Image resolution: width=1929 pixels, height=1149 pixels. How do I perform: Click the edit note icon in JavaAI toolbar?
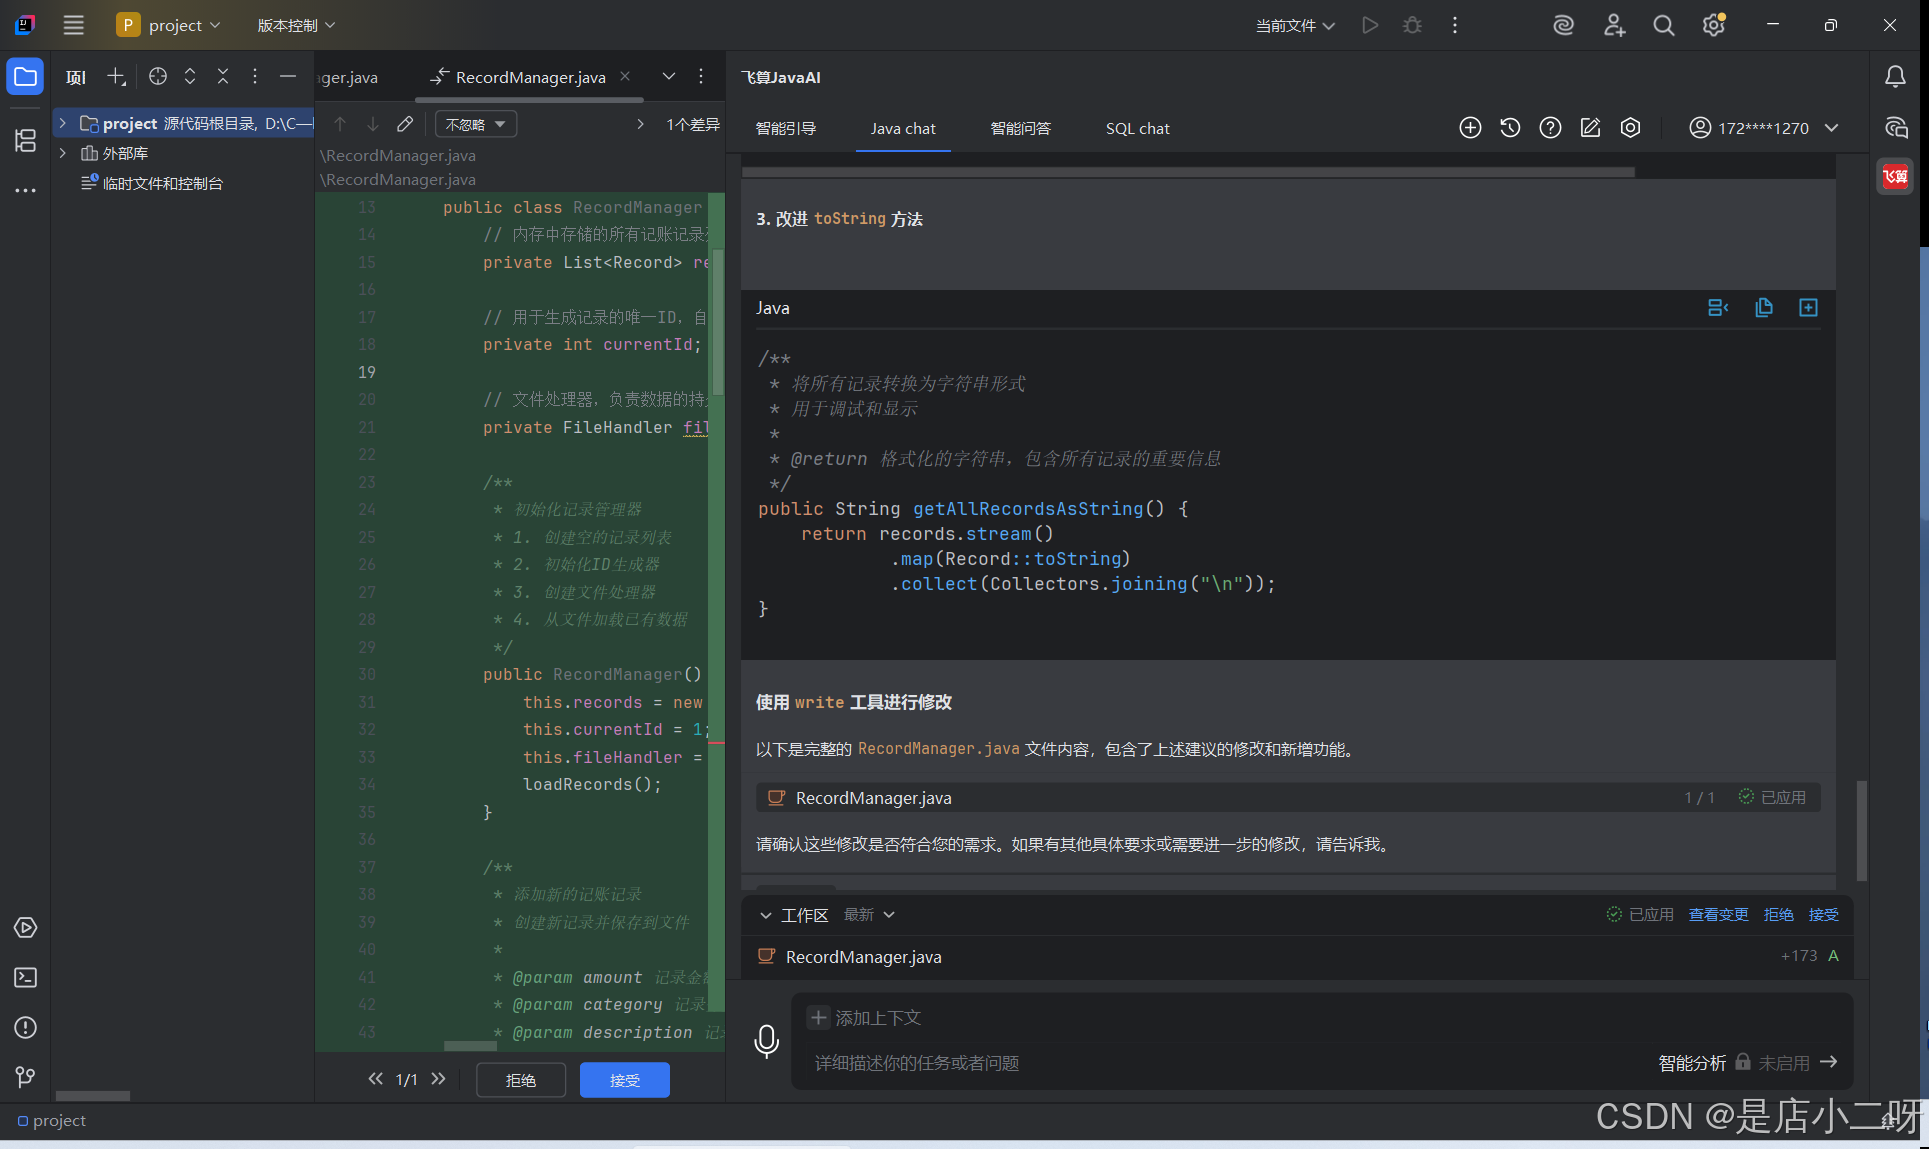pos(1590,127)
